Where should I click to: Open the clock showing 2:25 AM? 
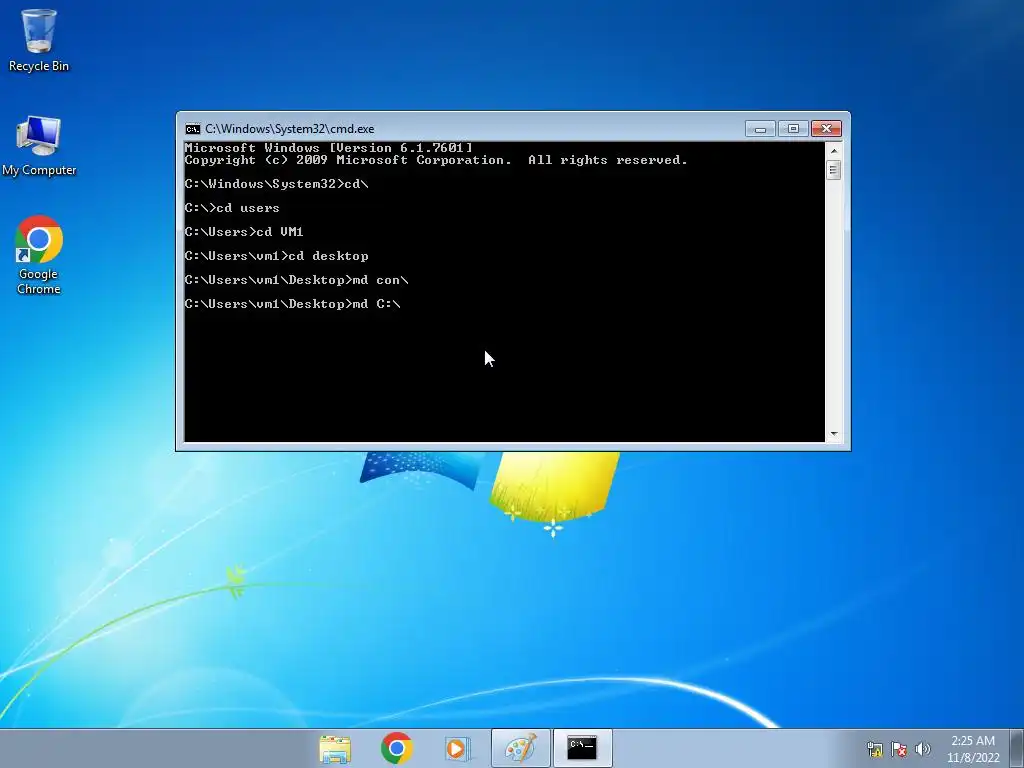[973, 749]
